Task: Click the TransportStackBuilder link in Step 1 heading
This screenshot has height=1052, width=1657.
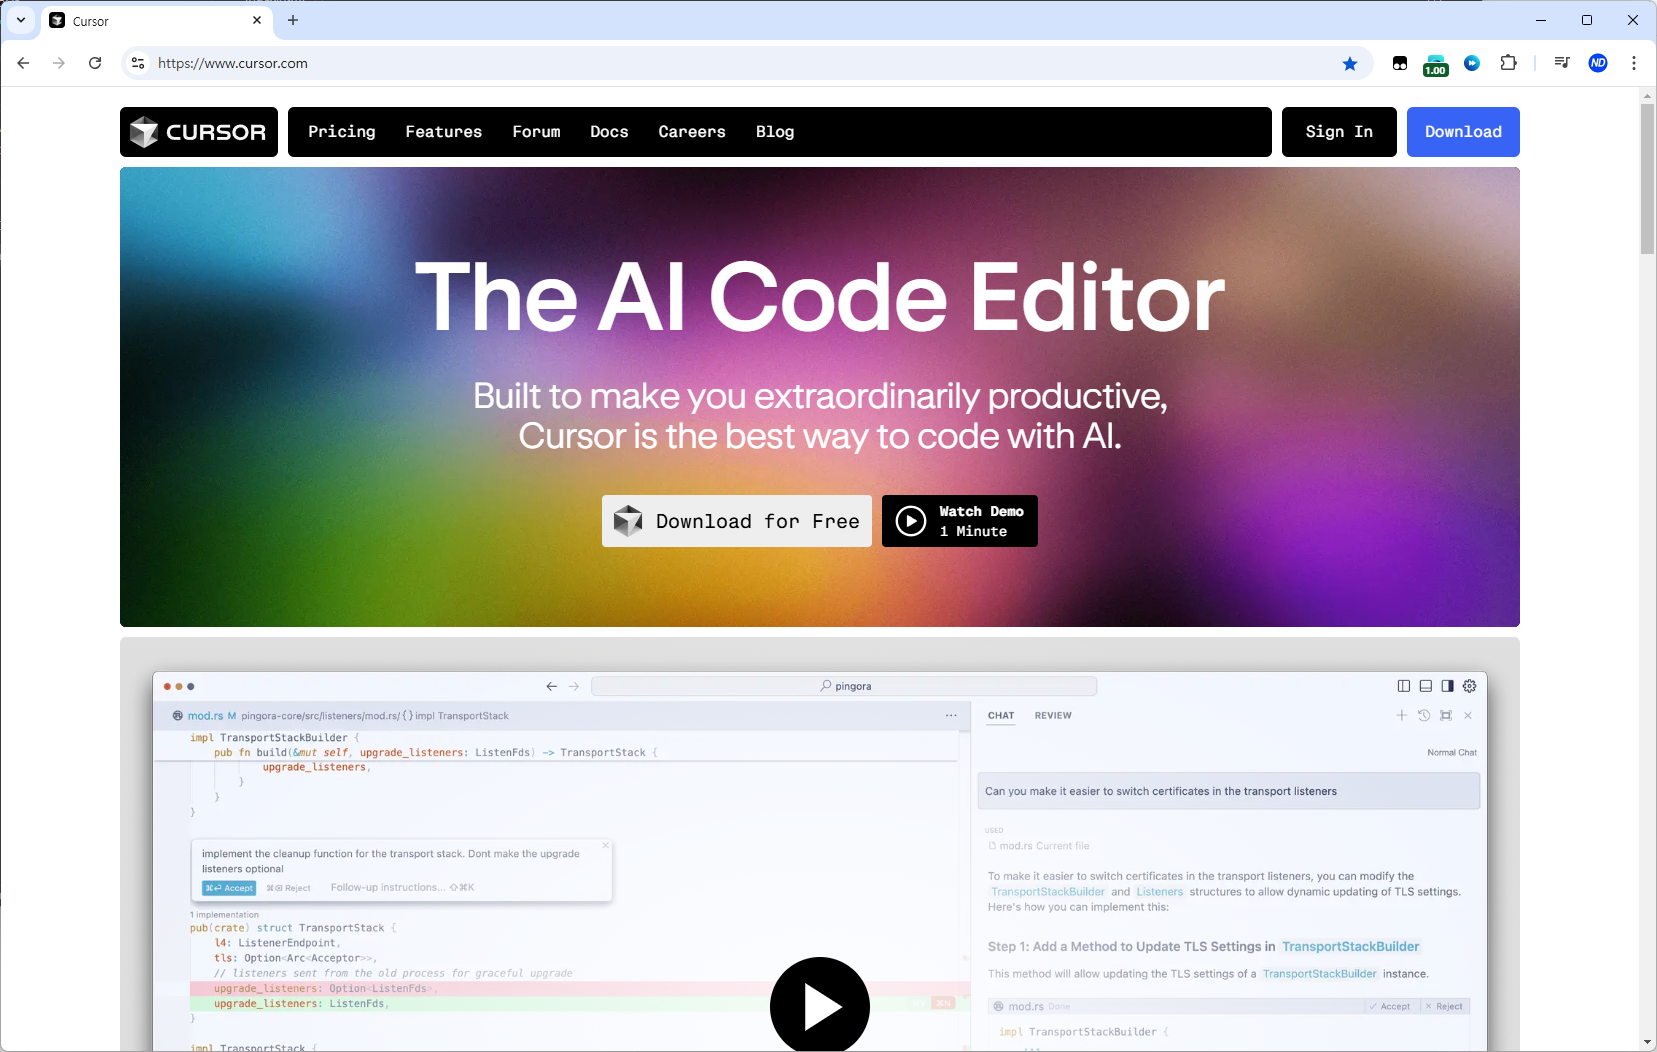Action: [1350, 947]
